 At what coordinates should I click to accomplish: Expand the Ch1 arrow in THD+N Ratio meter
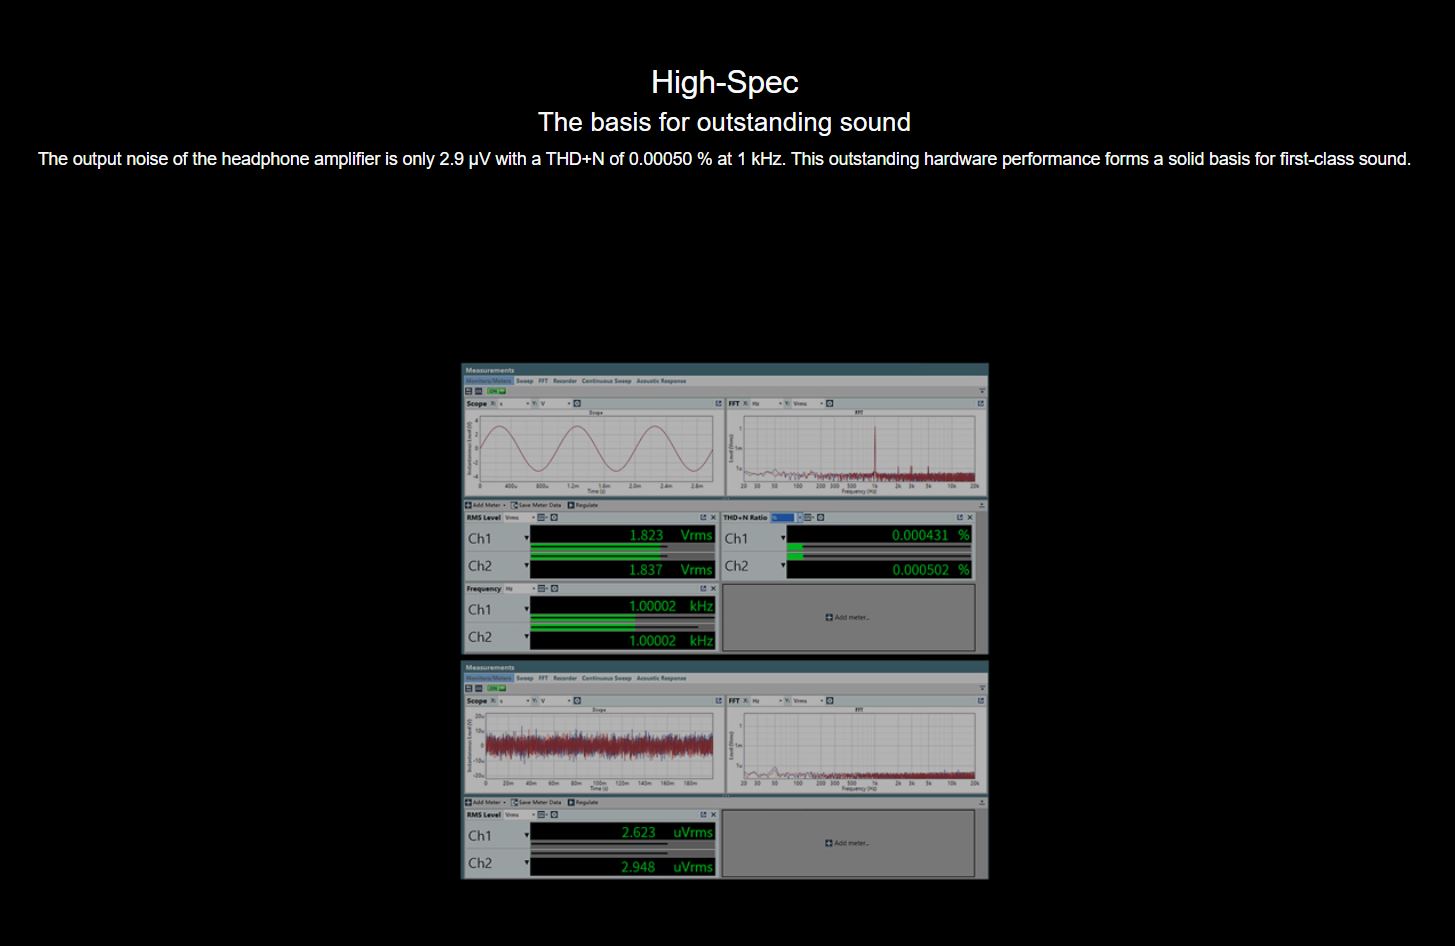[x=783, y=539]
